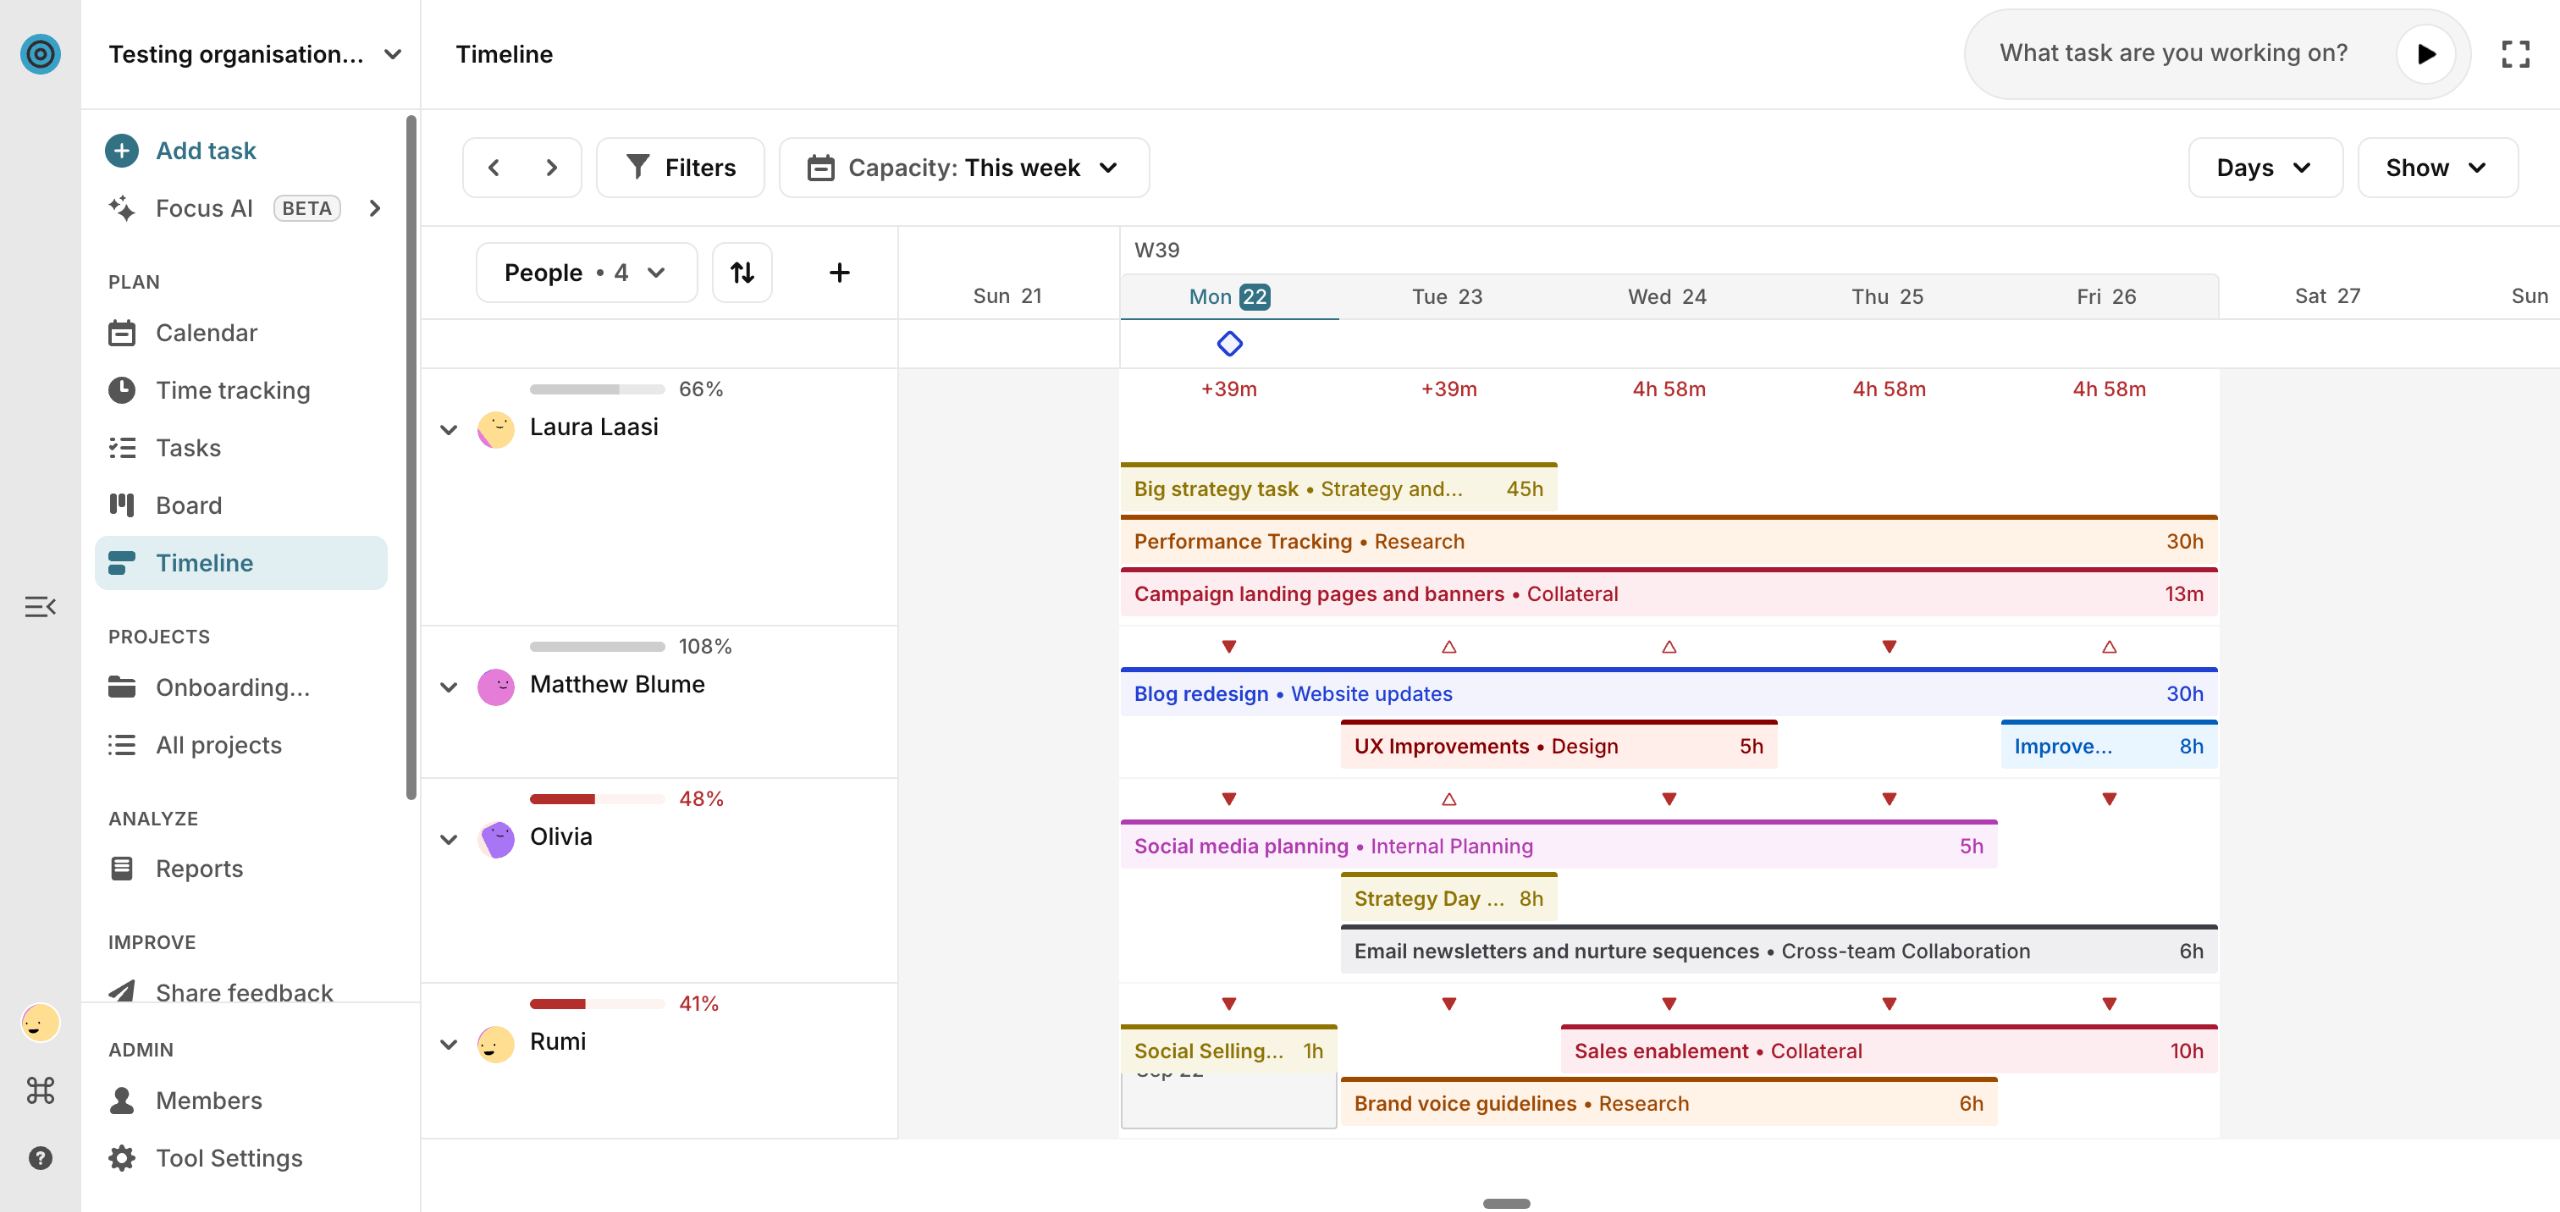Click the Filters button
The image size is (2560, 1212).
click(680, 168)
